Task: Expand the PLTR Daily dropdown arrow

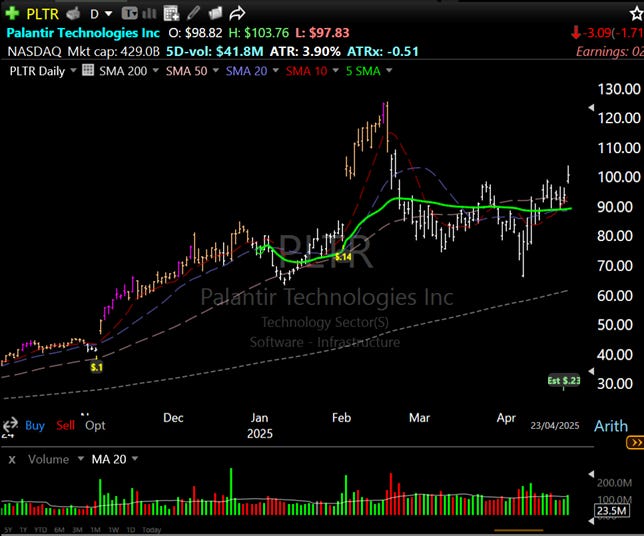Action: point(73,70)
